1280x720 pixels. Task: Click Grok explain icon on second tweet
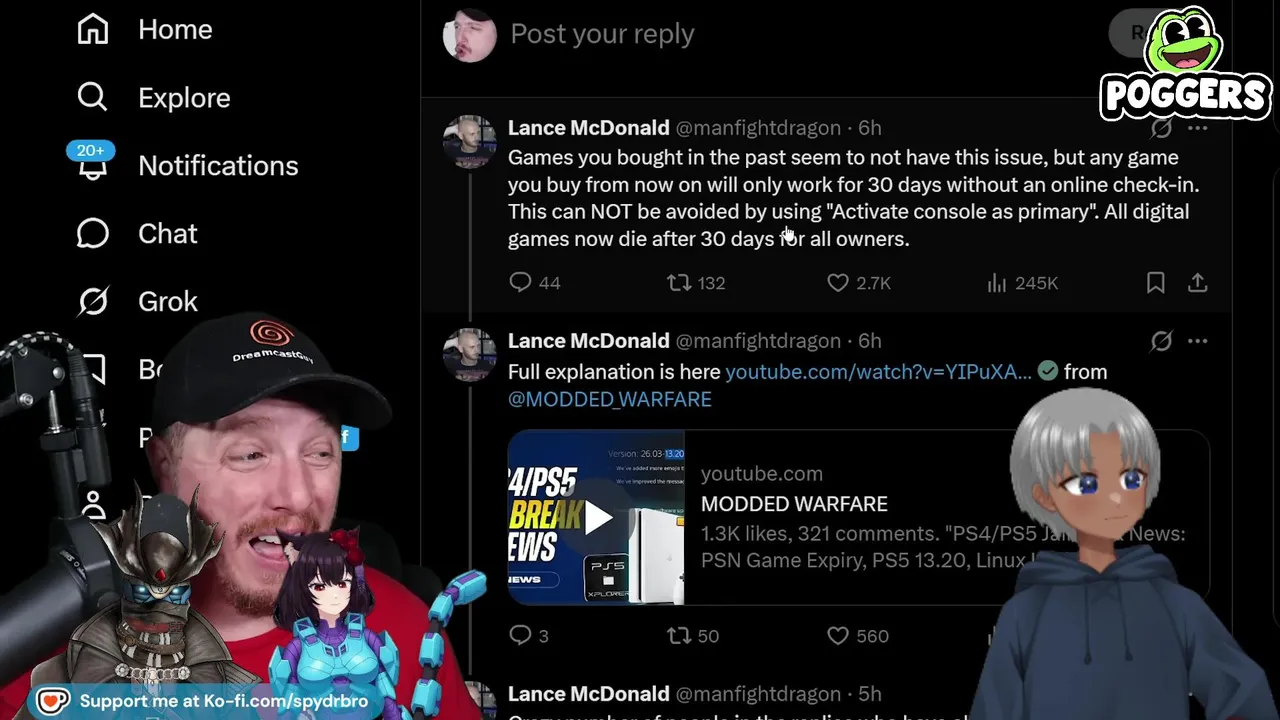tap(1161, 341)
